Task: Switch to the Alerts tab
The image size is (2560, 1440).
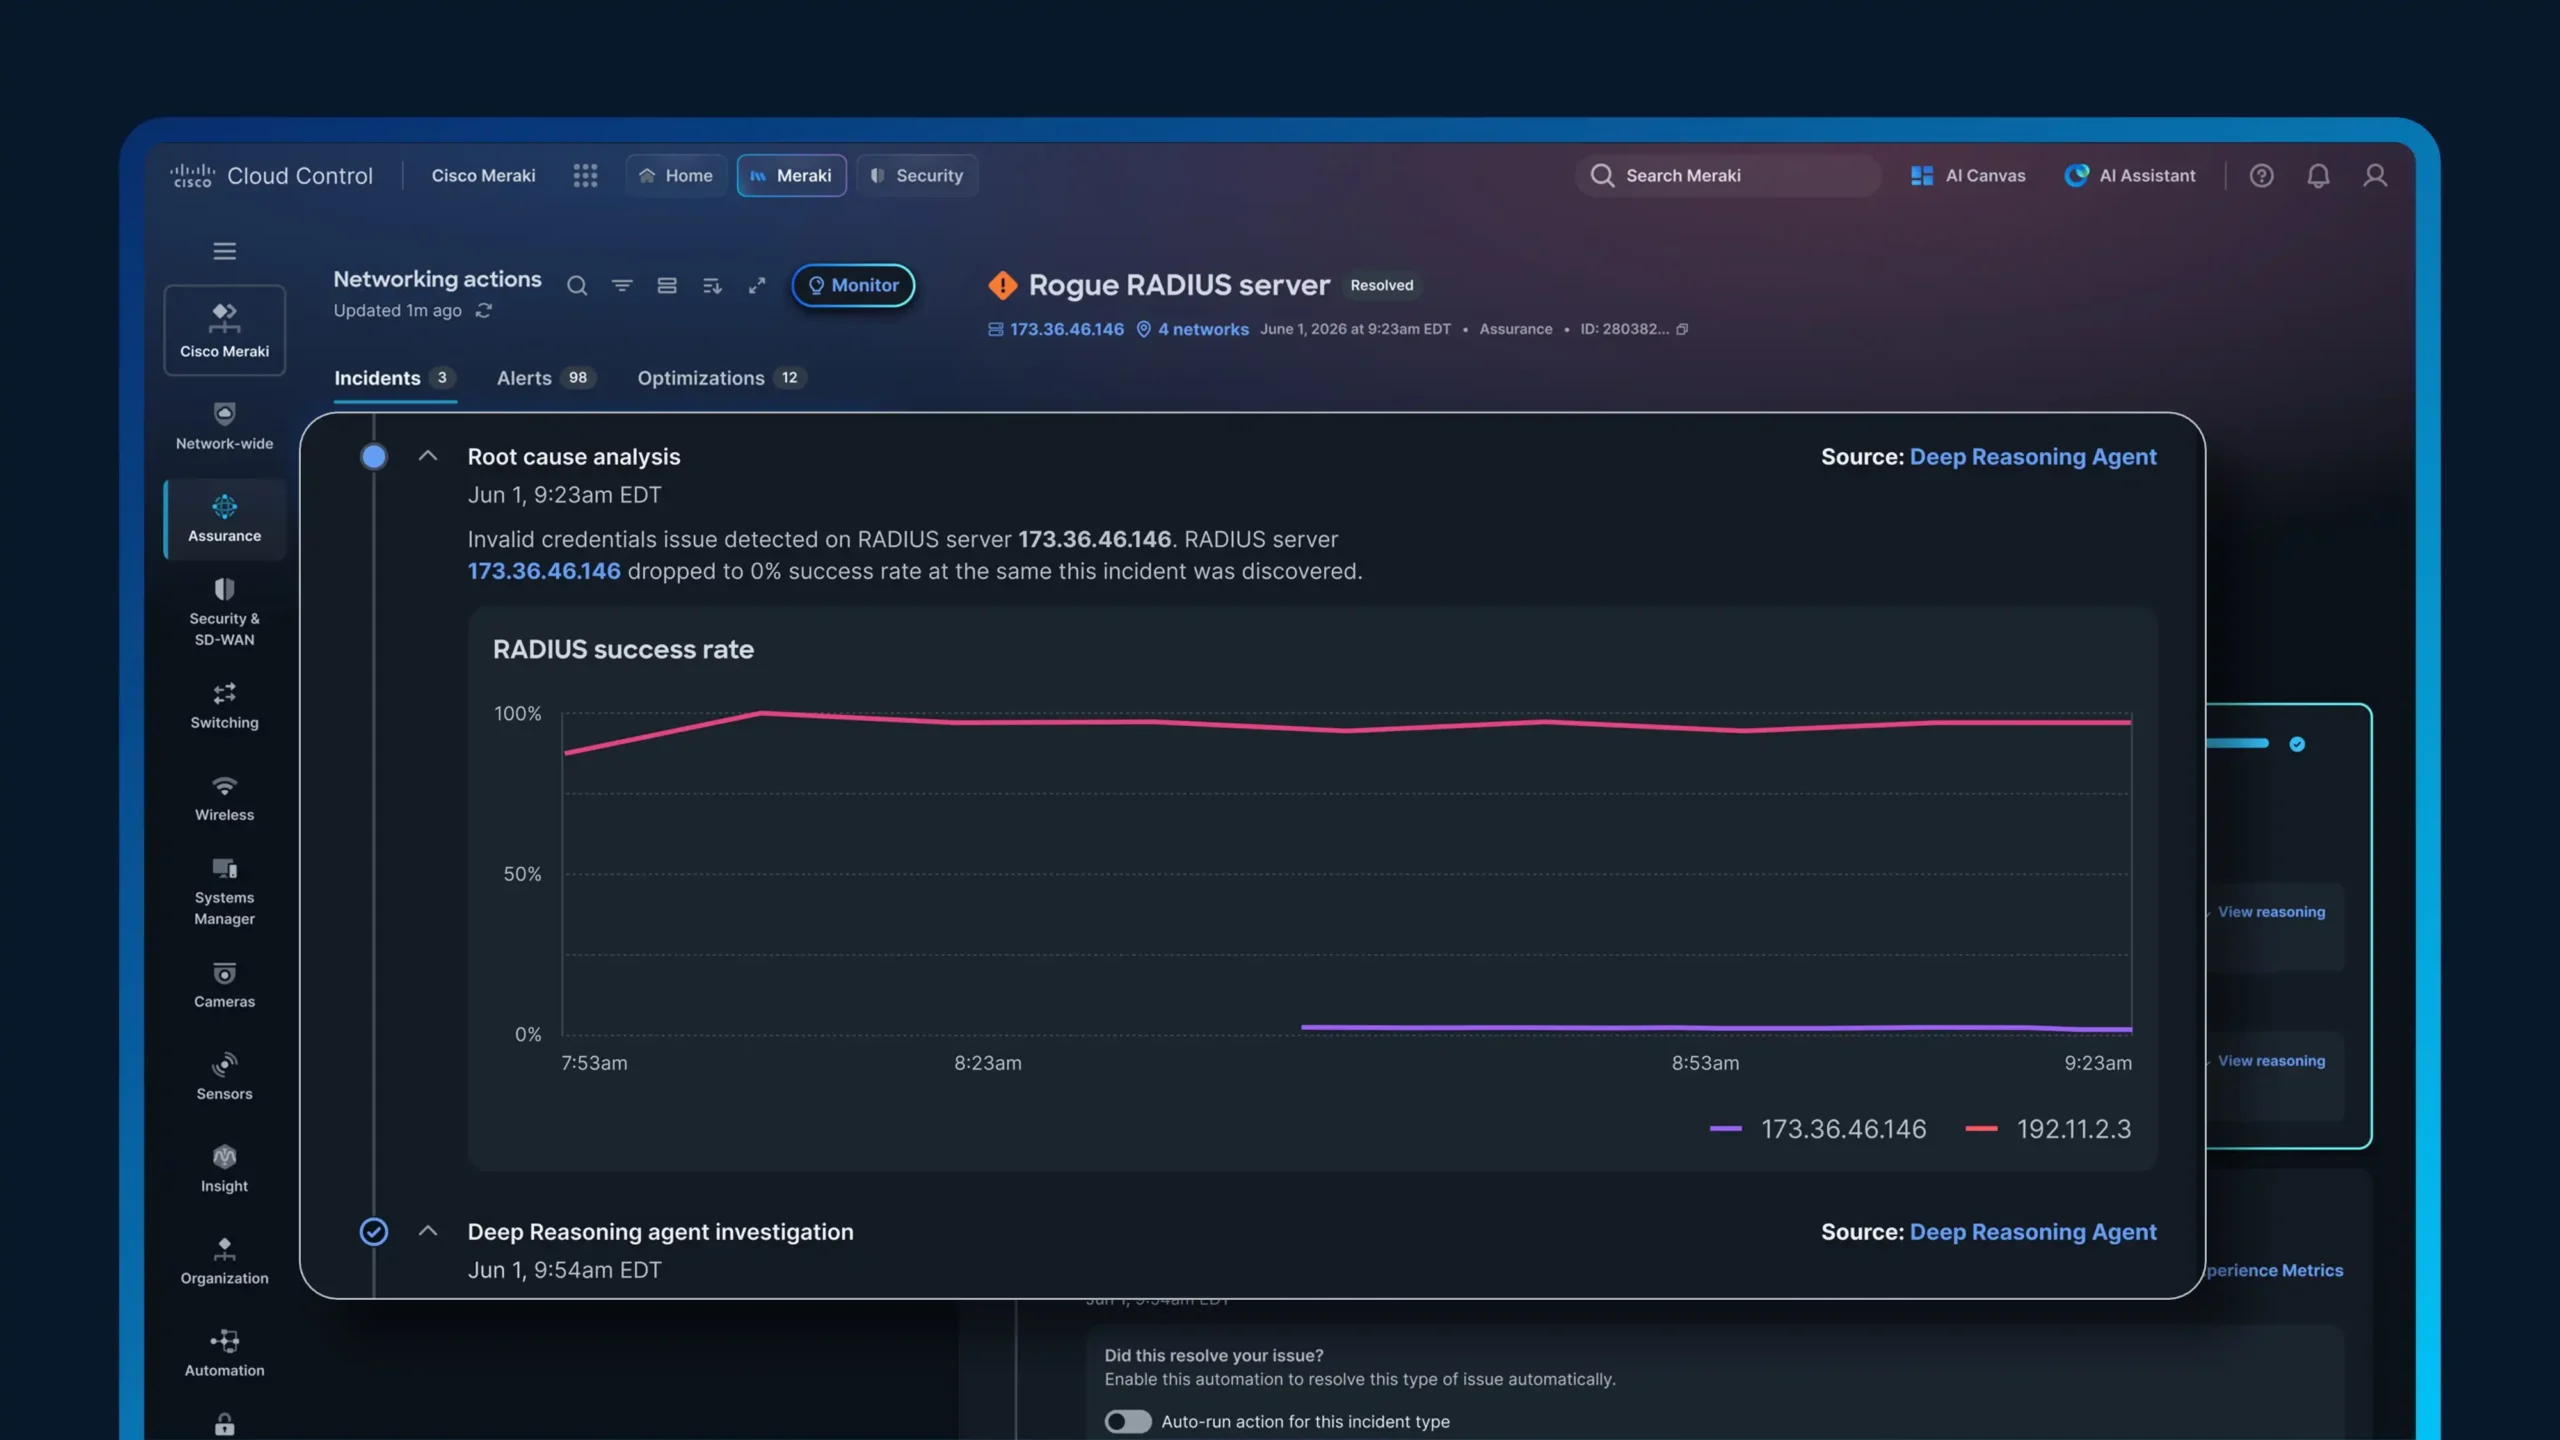Action: [545, 378]
